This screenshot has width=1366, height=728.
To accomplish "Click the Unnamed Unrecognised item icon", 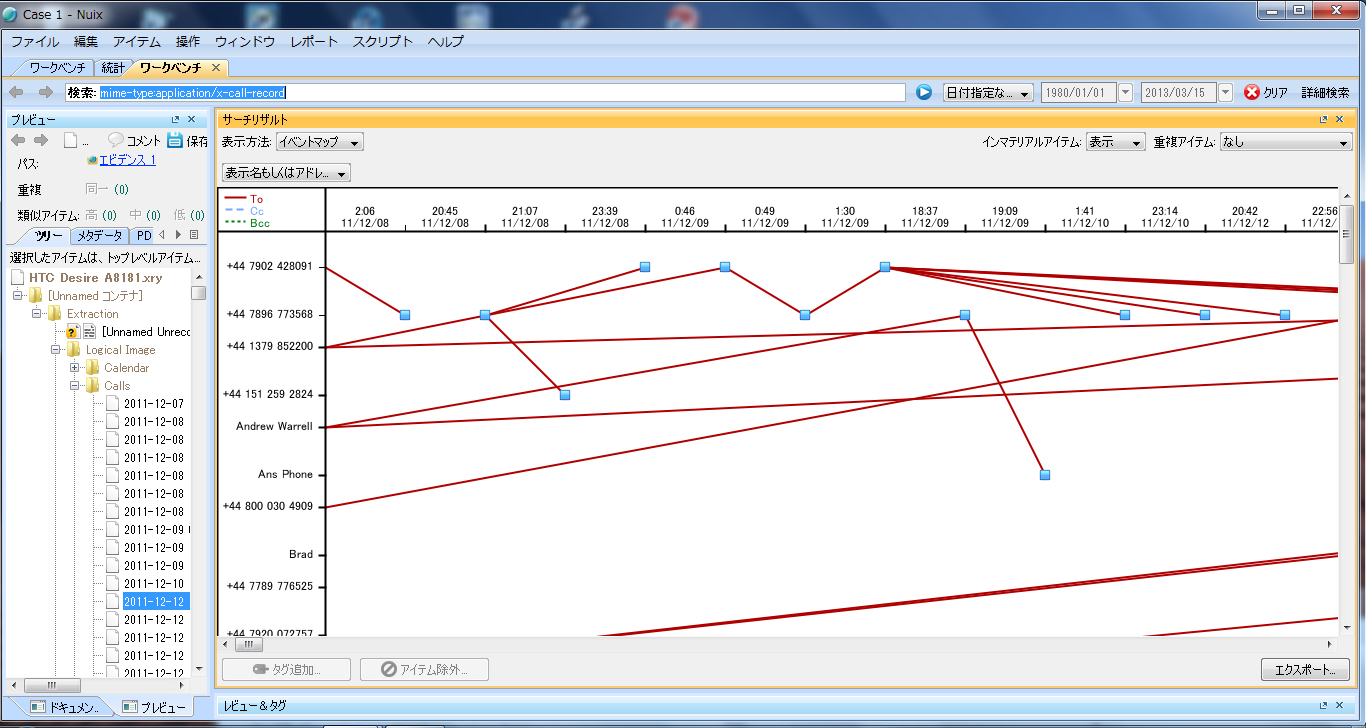I will 73,331.
